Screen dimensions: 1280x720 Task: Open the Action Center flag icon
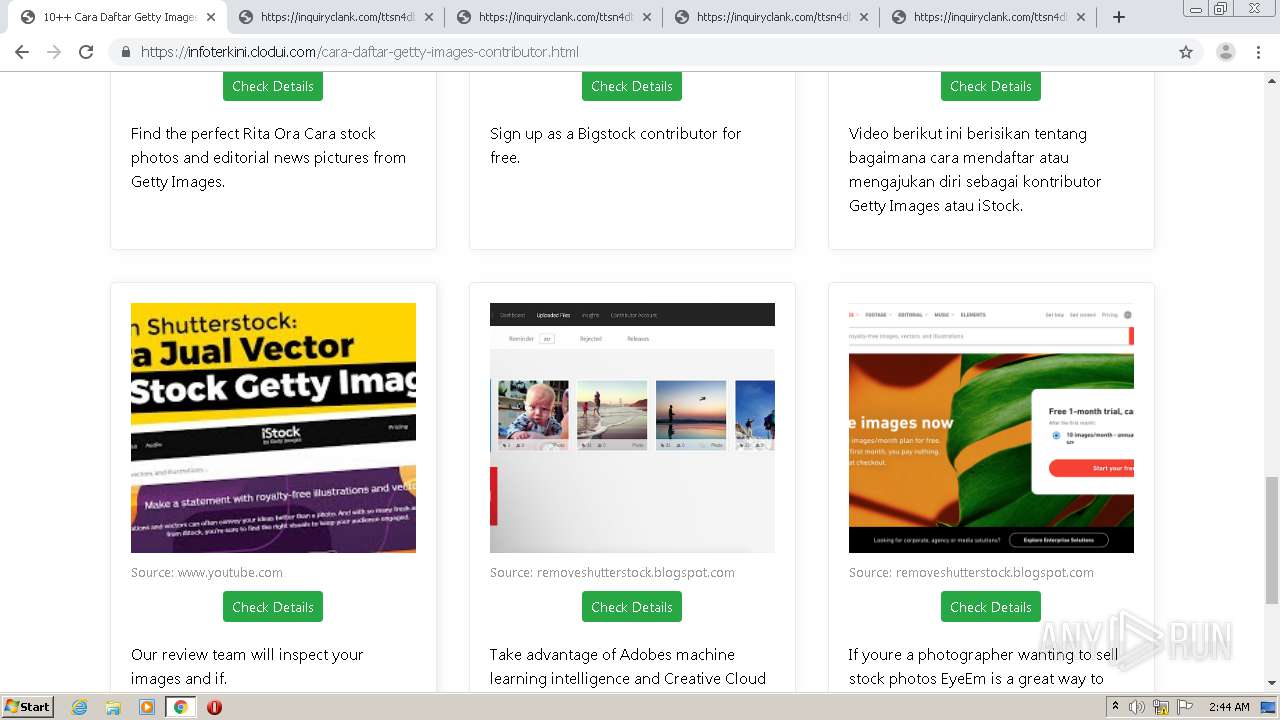(1185, 707)
